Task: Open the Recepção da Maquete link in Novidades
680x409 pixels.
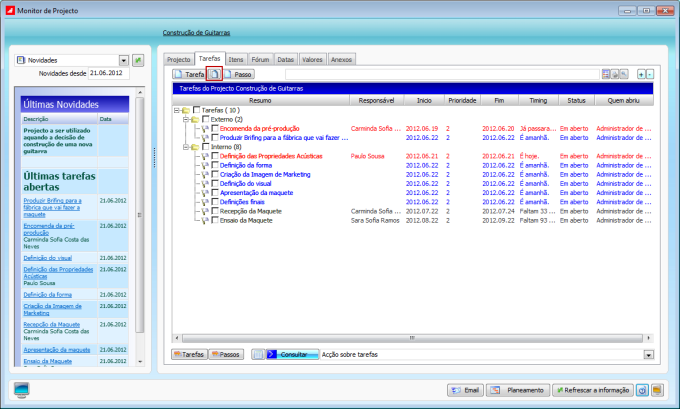Action: click(x=52, y=324)
